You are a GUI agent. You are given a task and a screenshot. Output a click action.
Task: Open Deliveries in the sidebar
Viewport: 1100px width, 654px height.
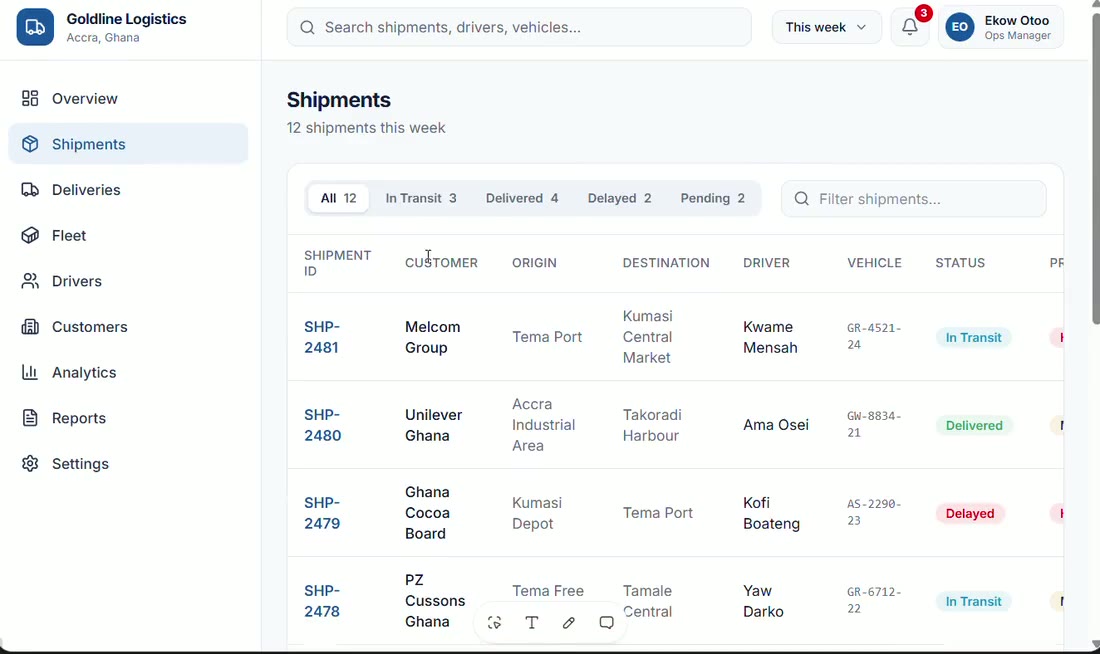[128, 189]
